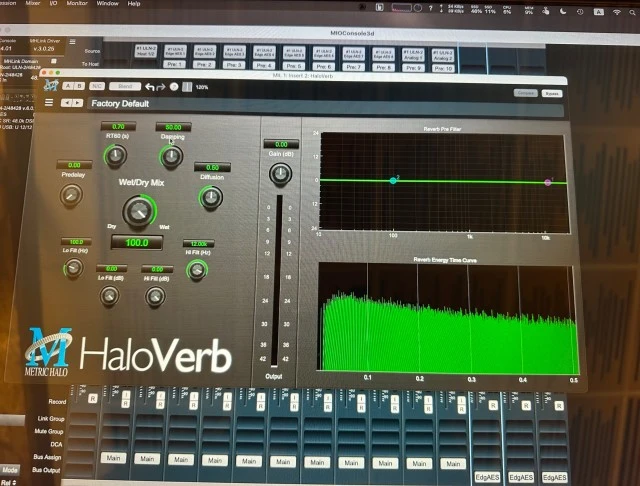The width and height of the screenshot is (640, 486).
Task: Open the Monitor menu in menu bar
Action: pos(77,3)
